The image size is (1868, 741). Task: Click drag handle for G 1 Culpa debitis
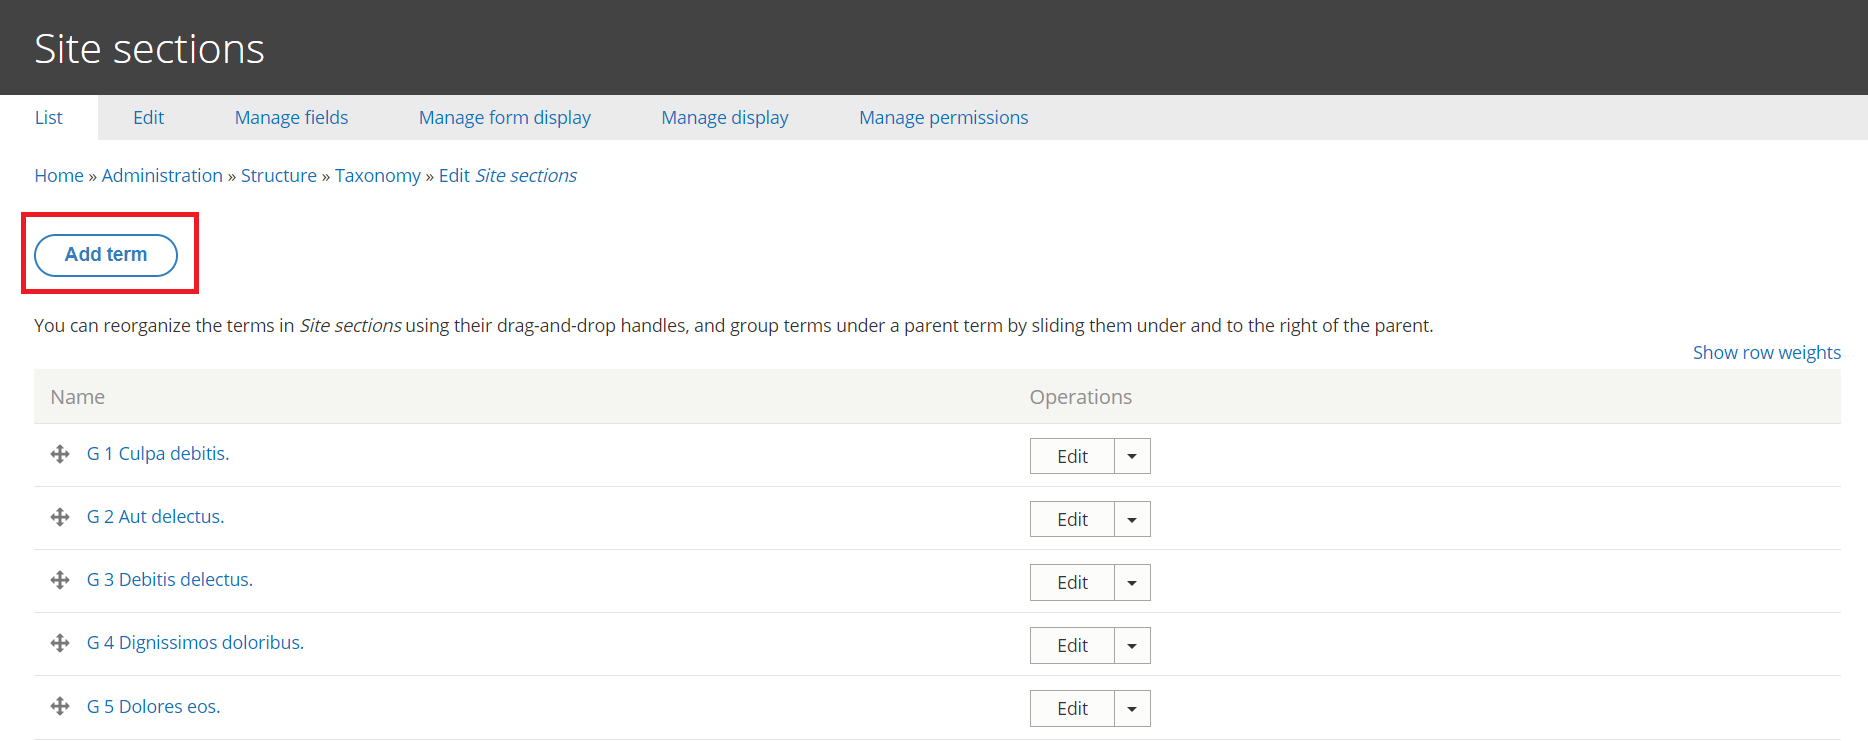tap(60, 454)
